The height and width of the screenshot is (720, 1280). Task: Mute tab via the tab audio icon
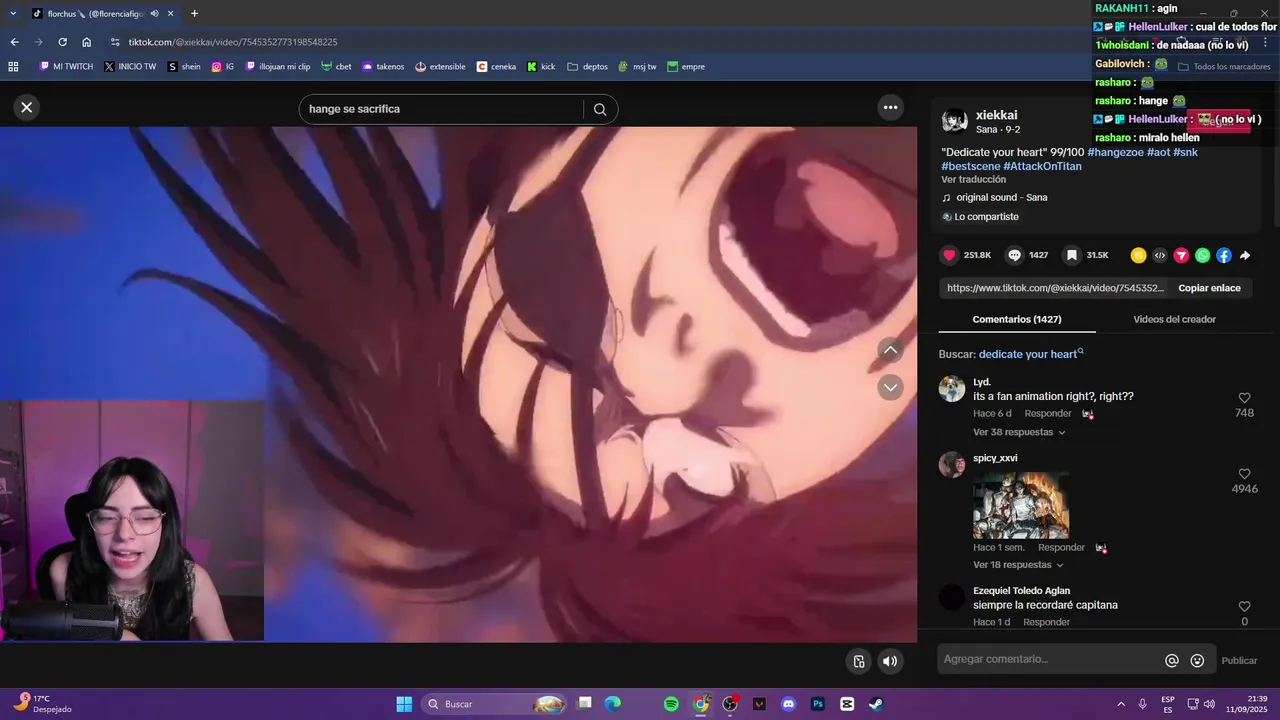tap(154, 13)
